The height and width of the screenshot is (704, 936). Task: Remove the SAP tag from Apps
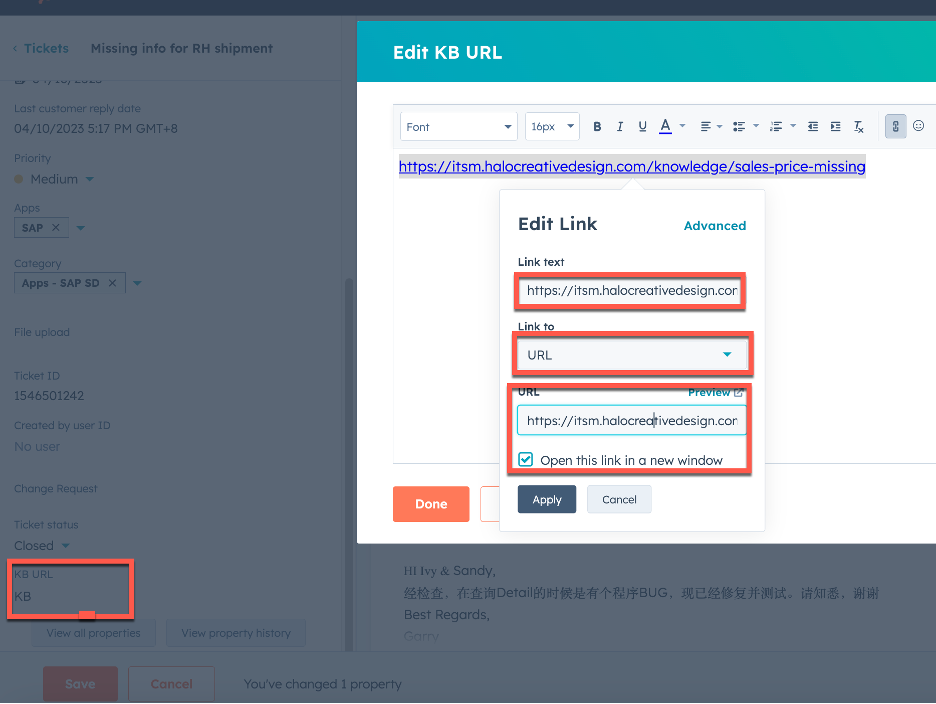[x=56, y=228]
